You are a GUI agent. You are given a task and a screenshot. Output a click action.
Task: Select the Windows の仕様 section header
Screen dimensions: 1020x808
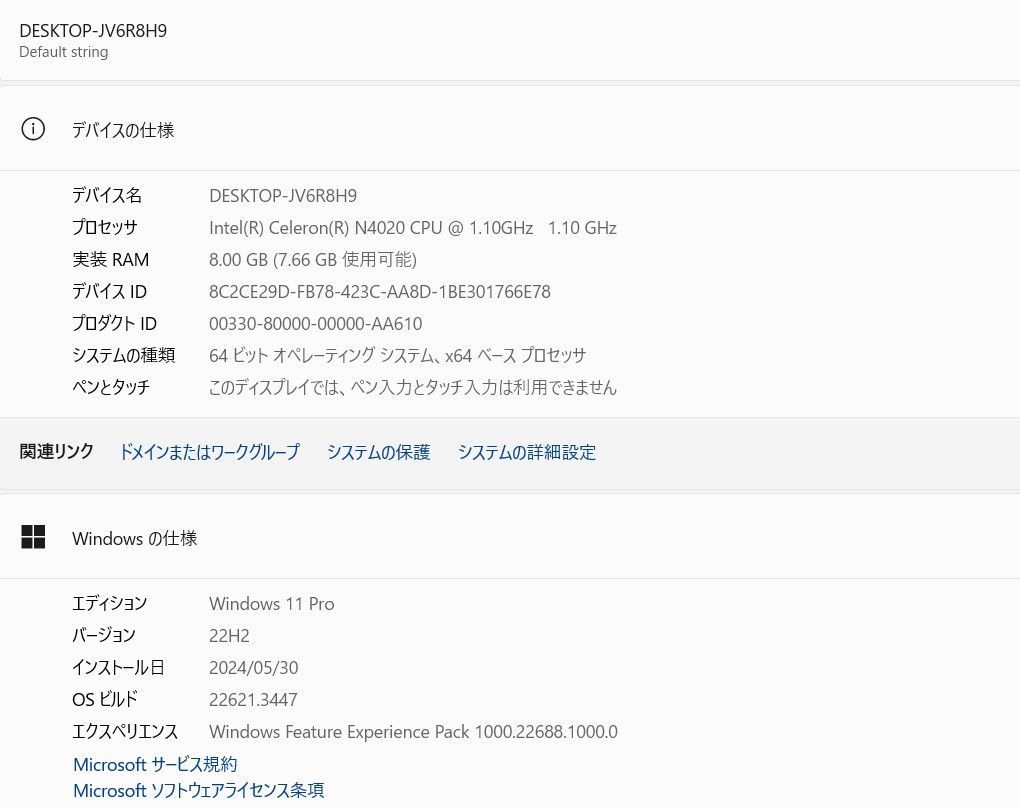135,538
